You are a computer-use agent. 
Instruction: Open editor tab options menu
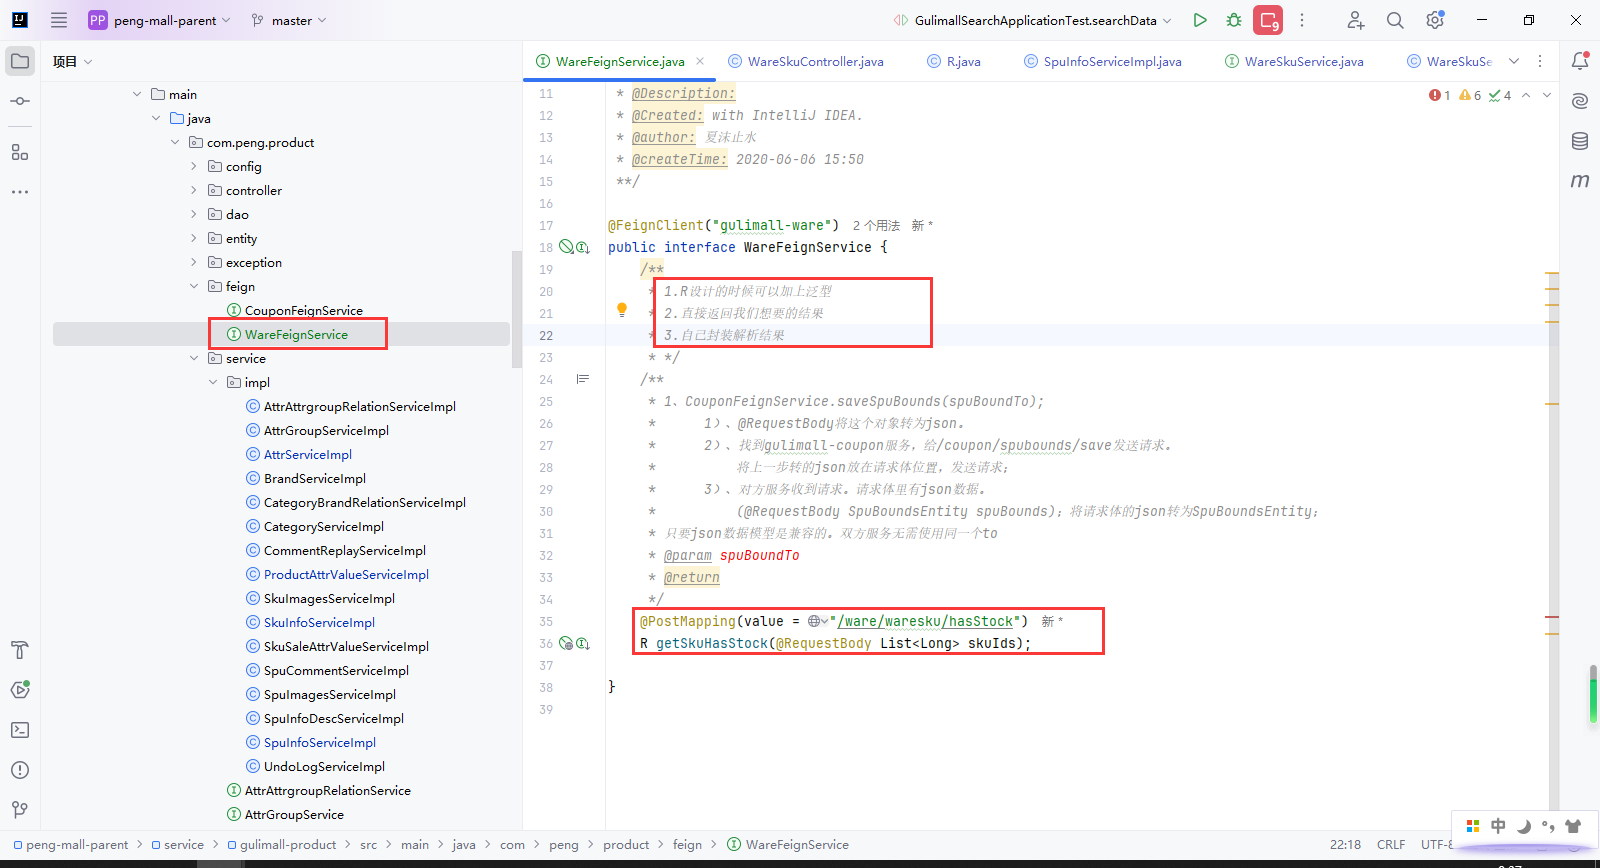(x=1540, y=61)
